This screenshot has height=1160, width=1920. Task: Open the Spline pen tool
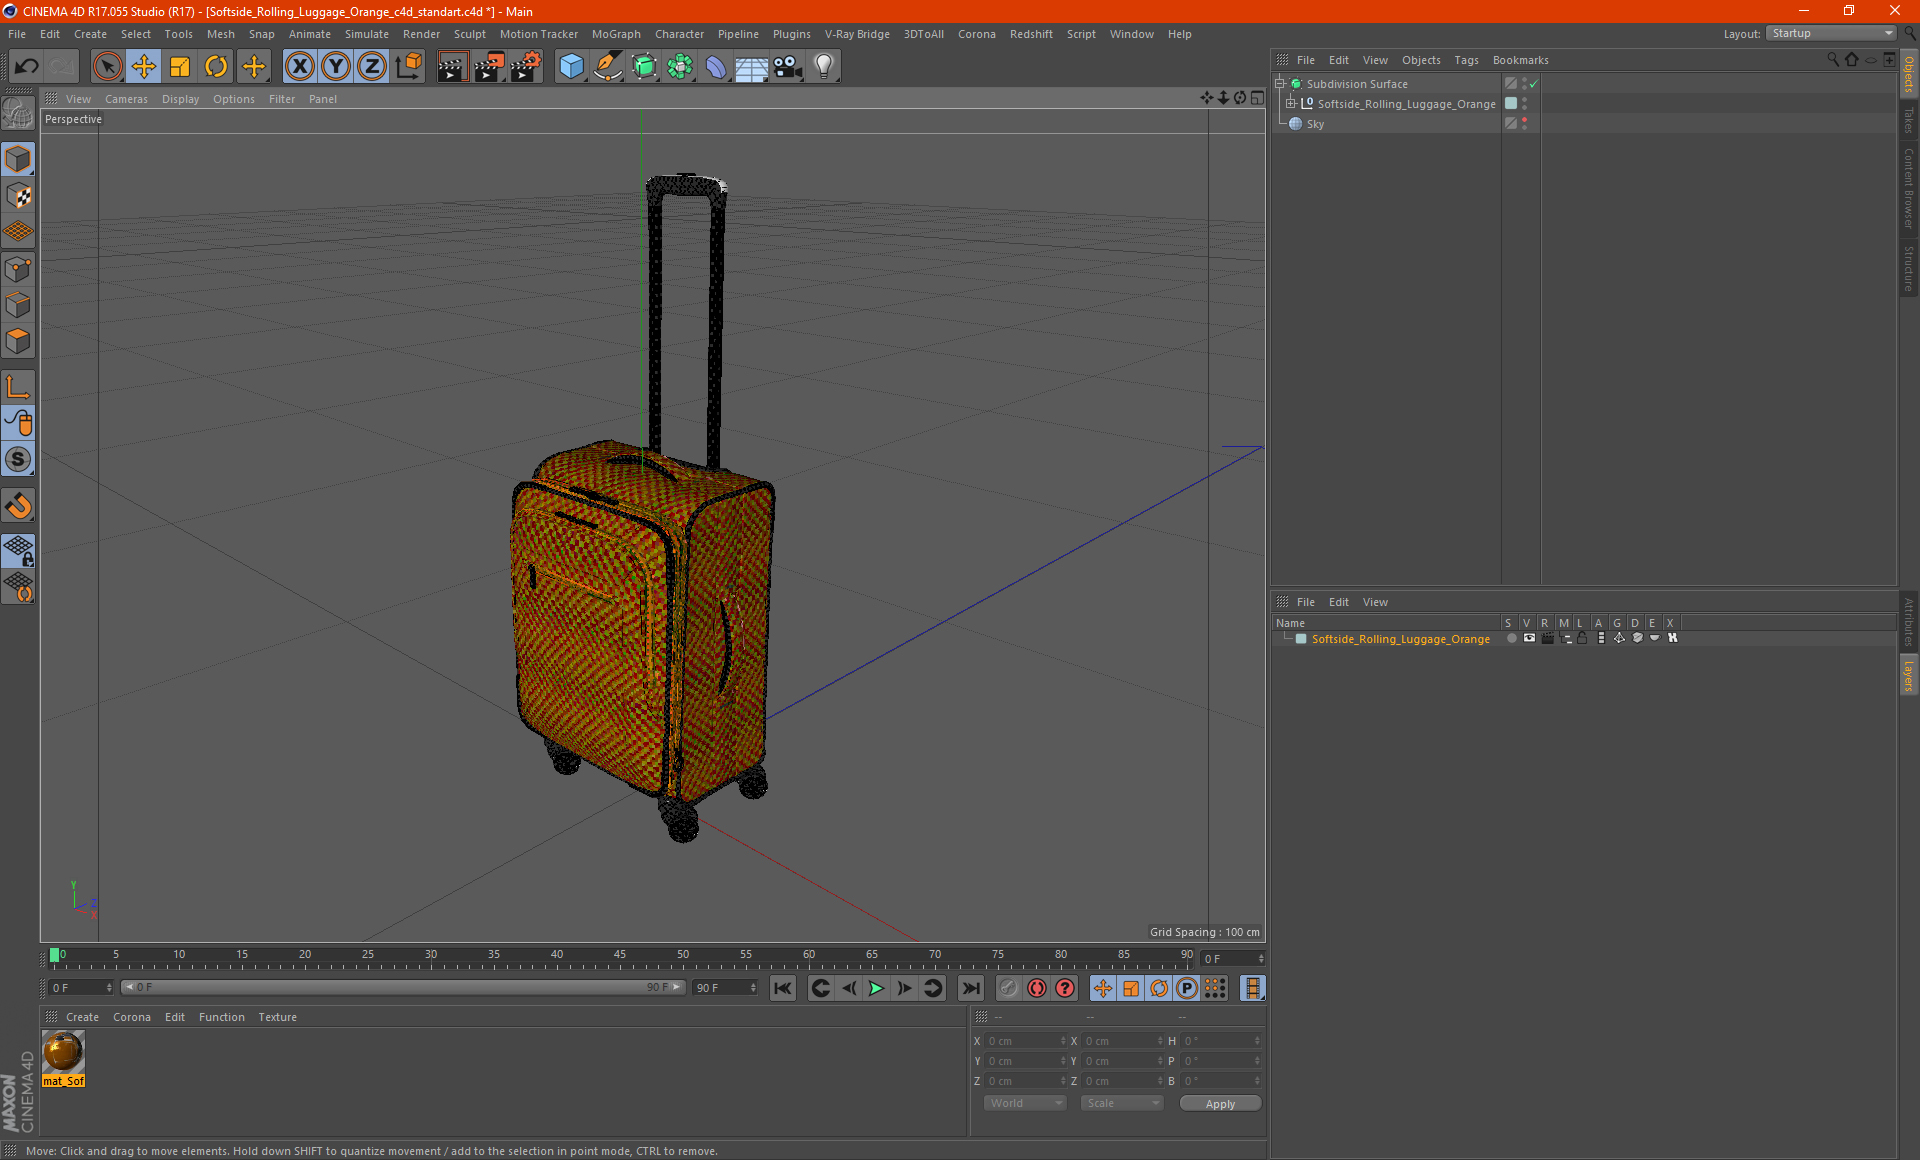point(607,67)
